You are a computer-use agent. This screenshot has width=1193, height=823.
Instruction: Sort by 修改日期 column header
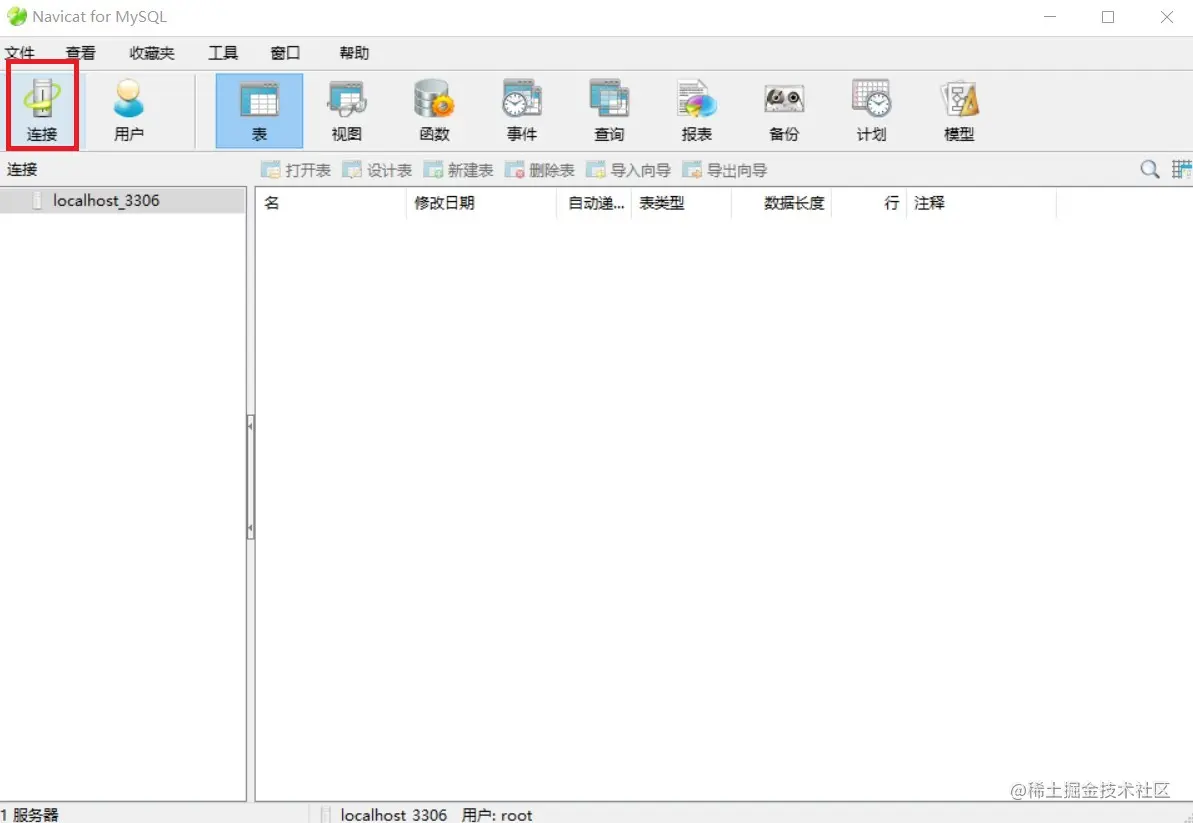point(482,203)
